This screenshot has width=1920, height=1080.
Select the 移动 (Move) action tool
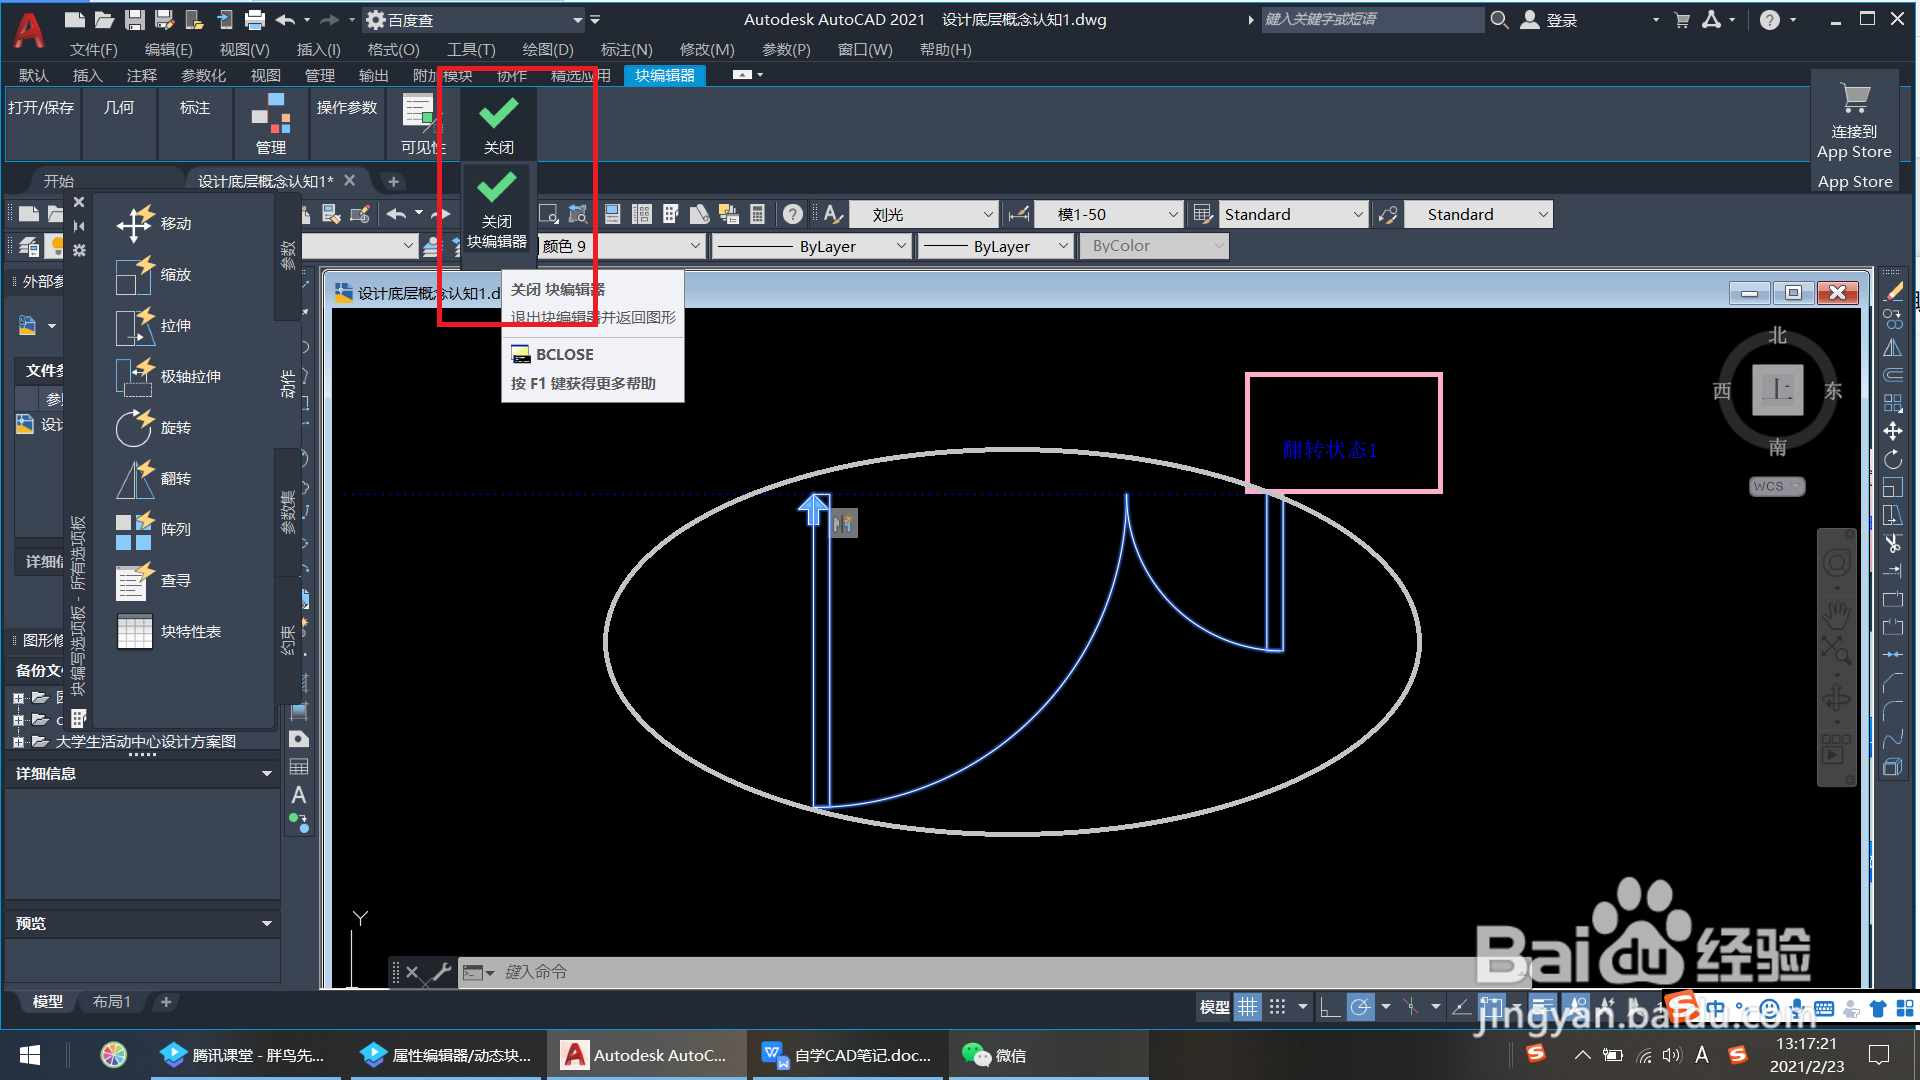coord(153,223)
